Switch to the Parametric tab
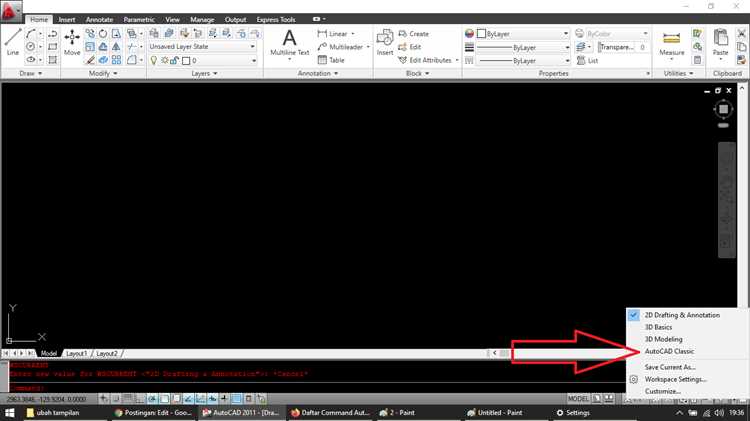 [139, 20]
